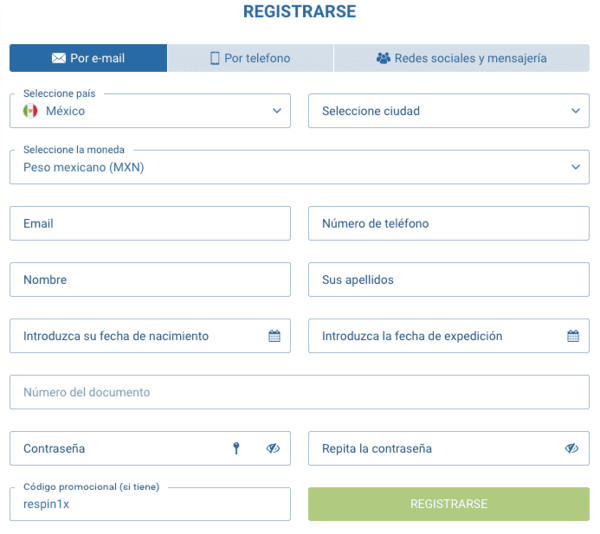Image resolution: width=600 pixels, height=534 pixels.
Task: Open the birth date calendar icon
Action: (274, 336)
